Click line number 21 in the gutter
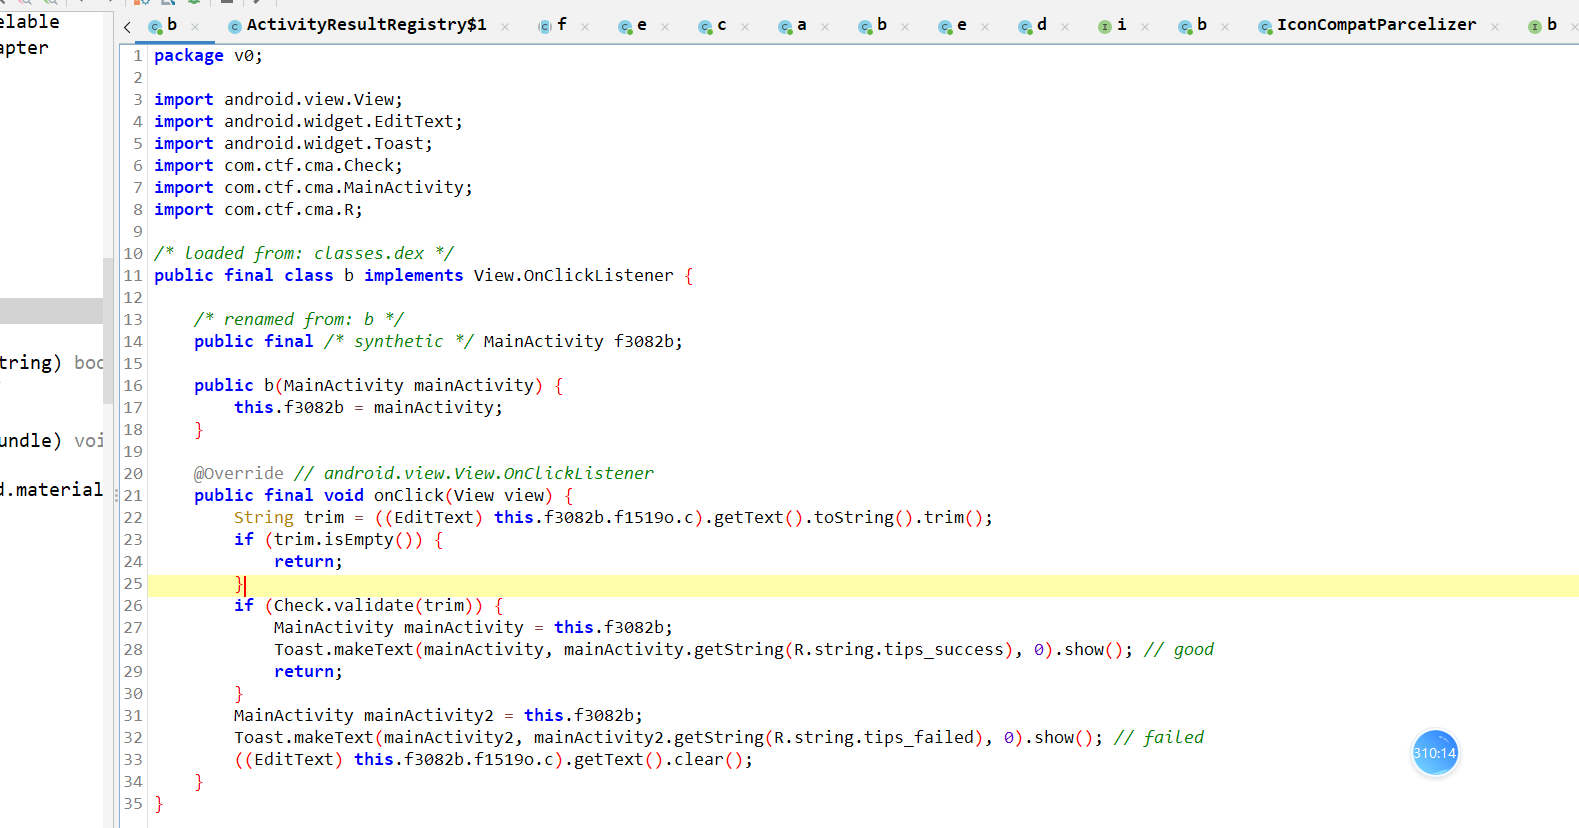1579x828 pixels. pos(133,495)
